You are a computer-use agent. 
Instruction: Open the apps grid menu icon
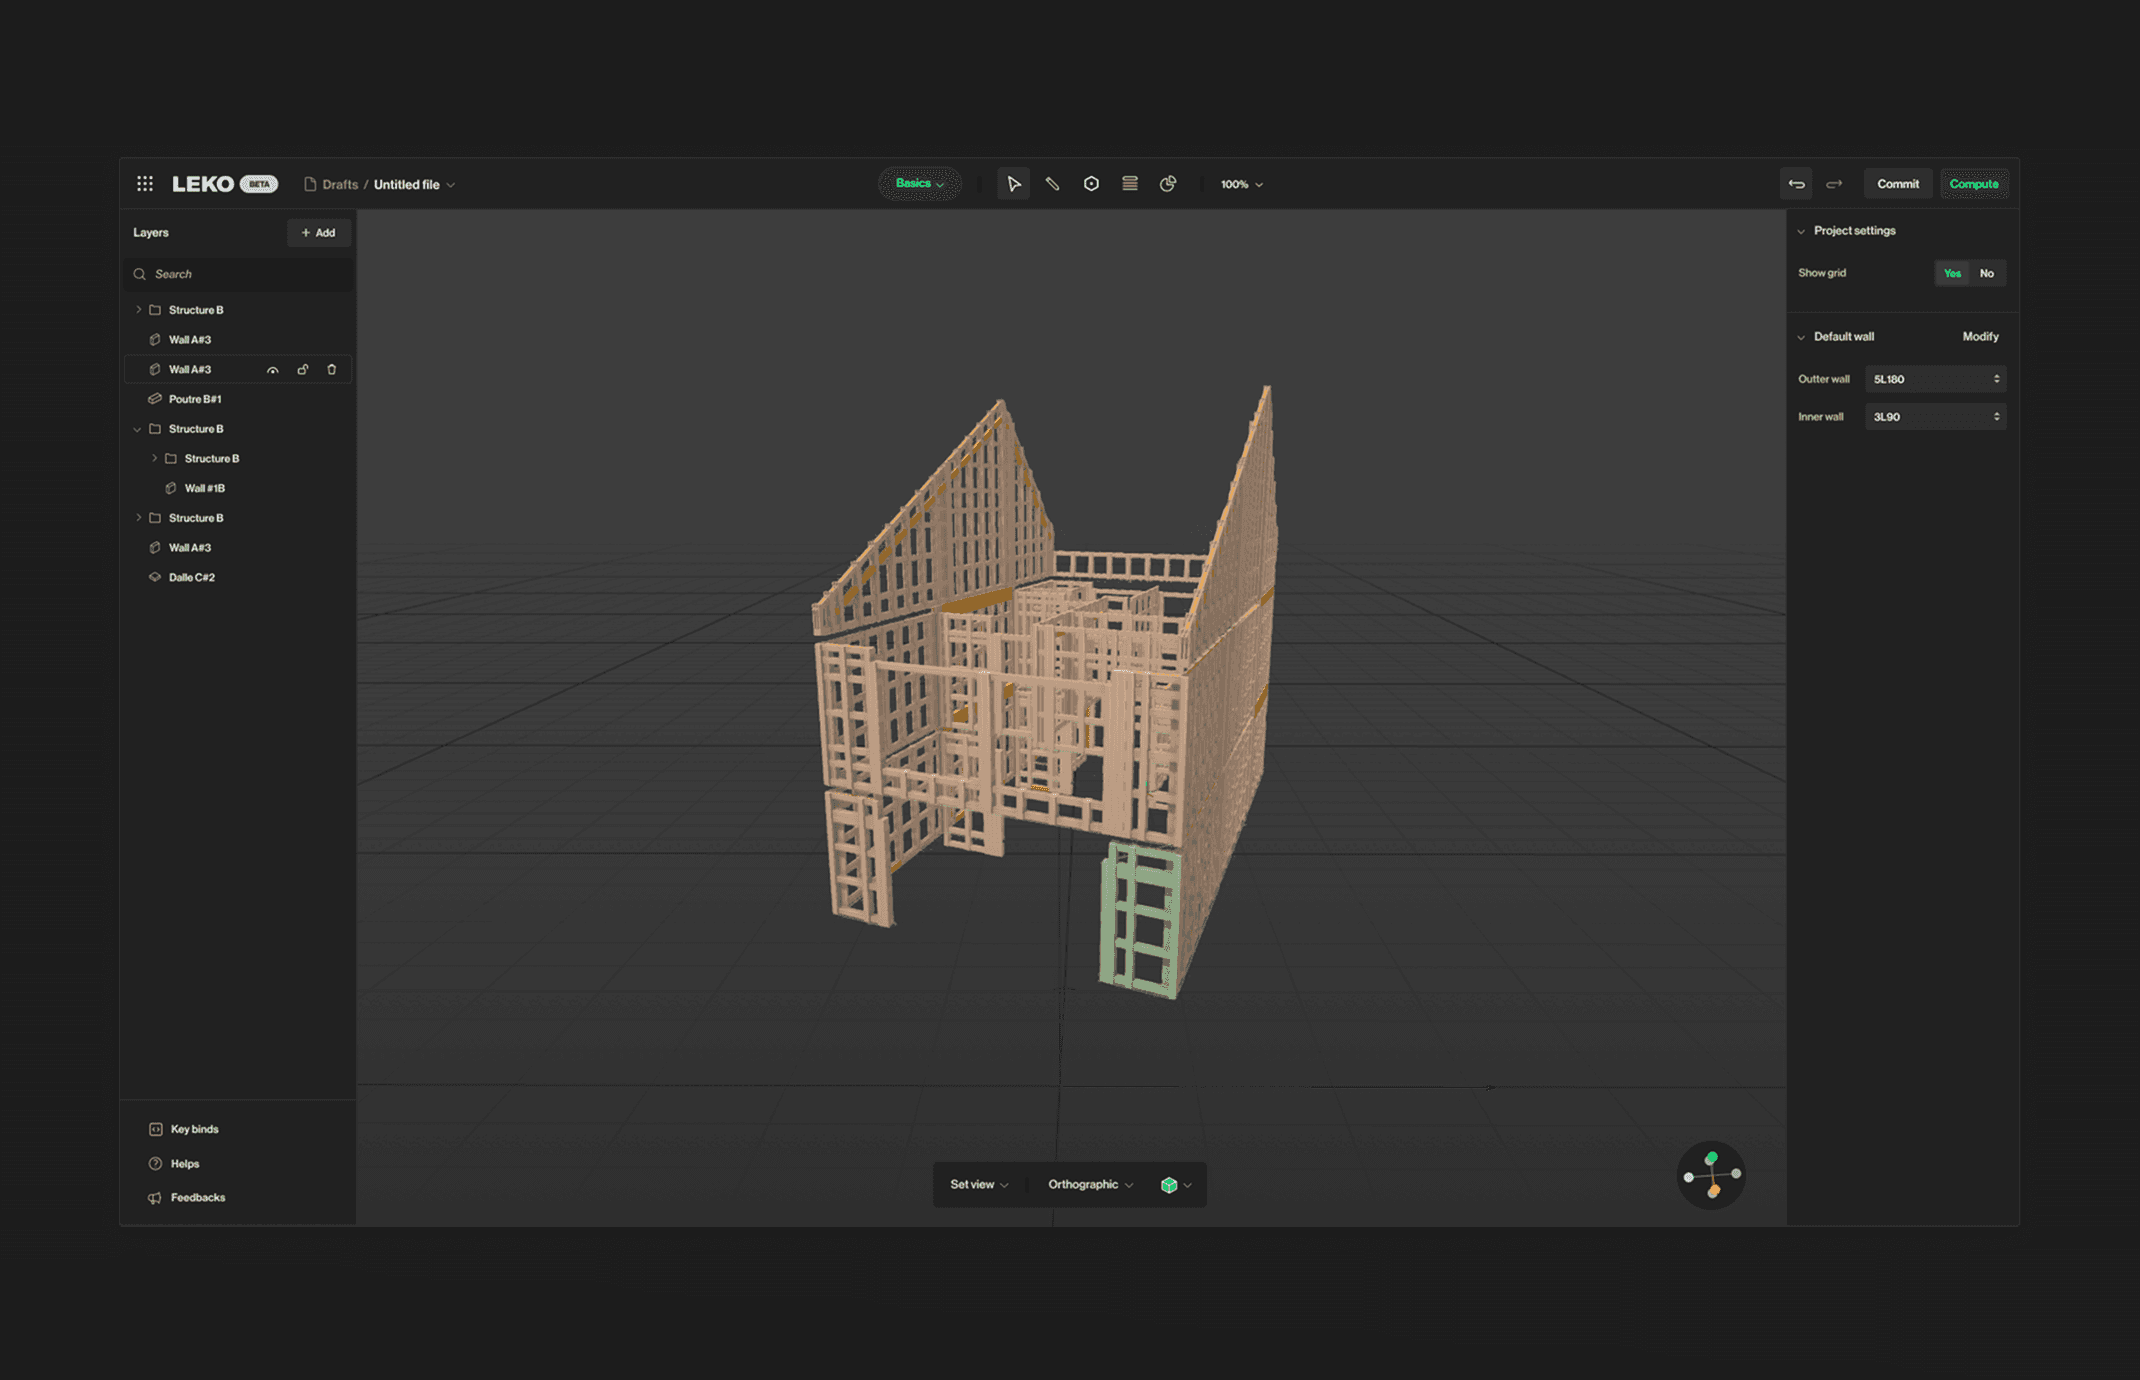click(x=145, y=184)
